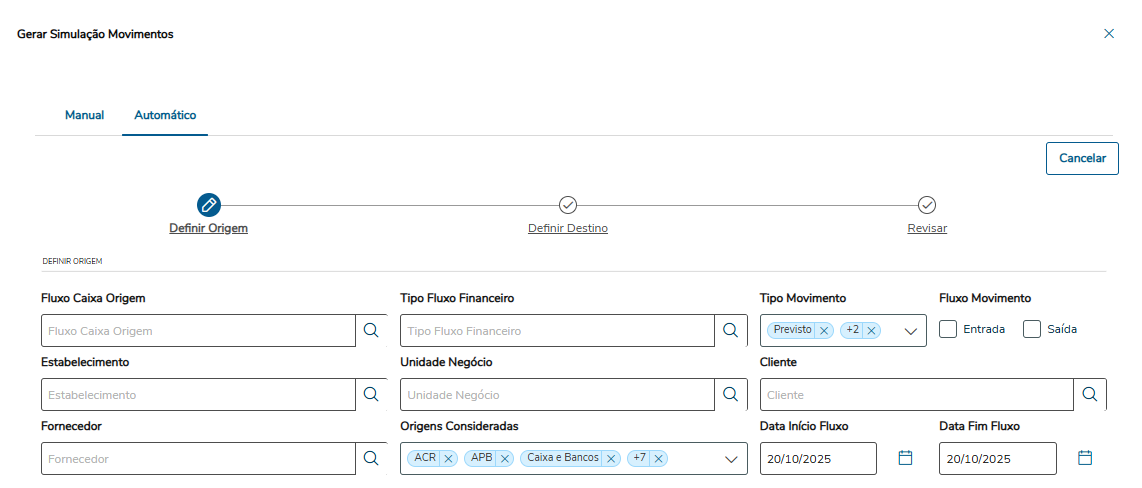Open calendar for Data Fim Fluxo
The image size is (1142, 488).
coord(1085,458)
